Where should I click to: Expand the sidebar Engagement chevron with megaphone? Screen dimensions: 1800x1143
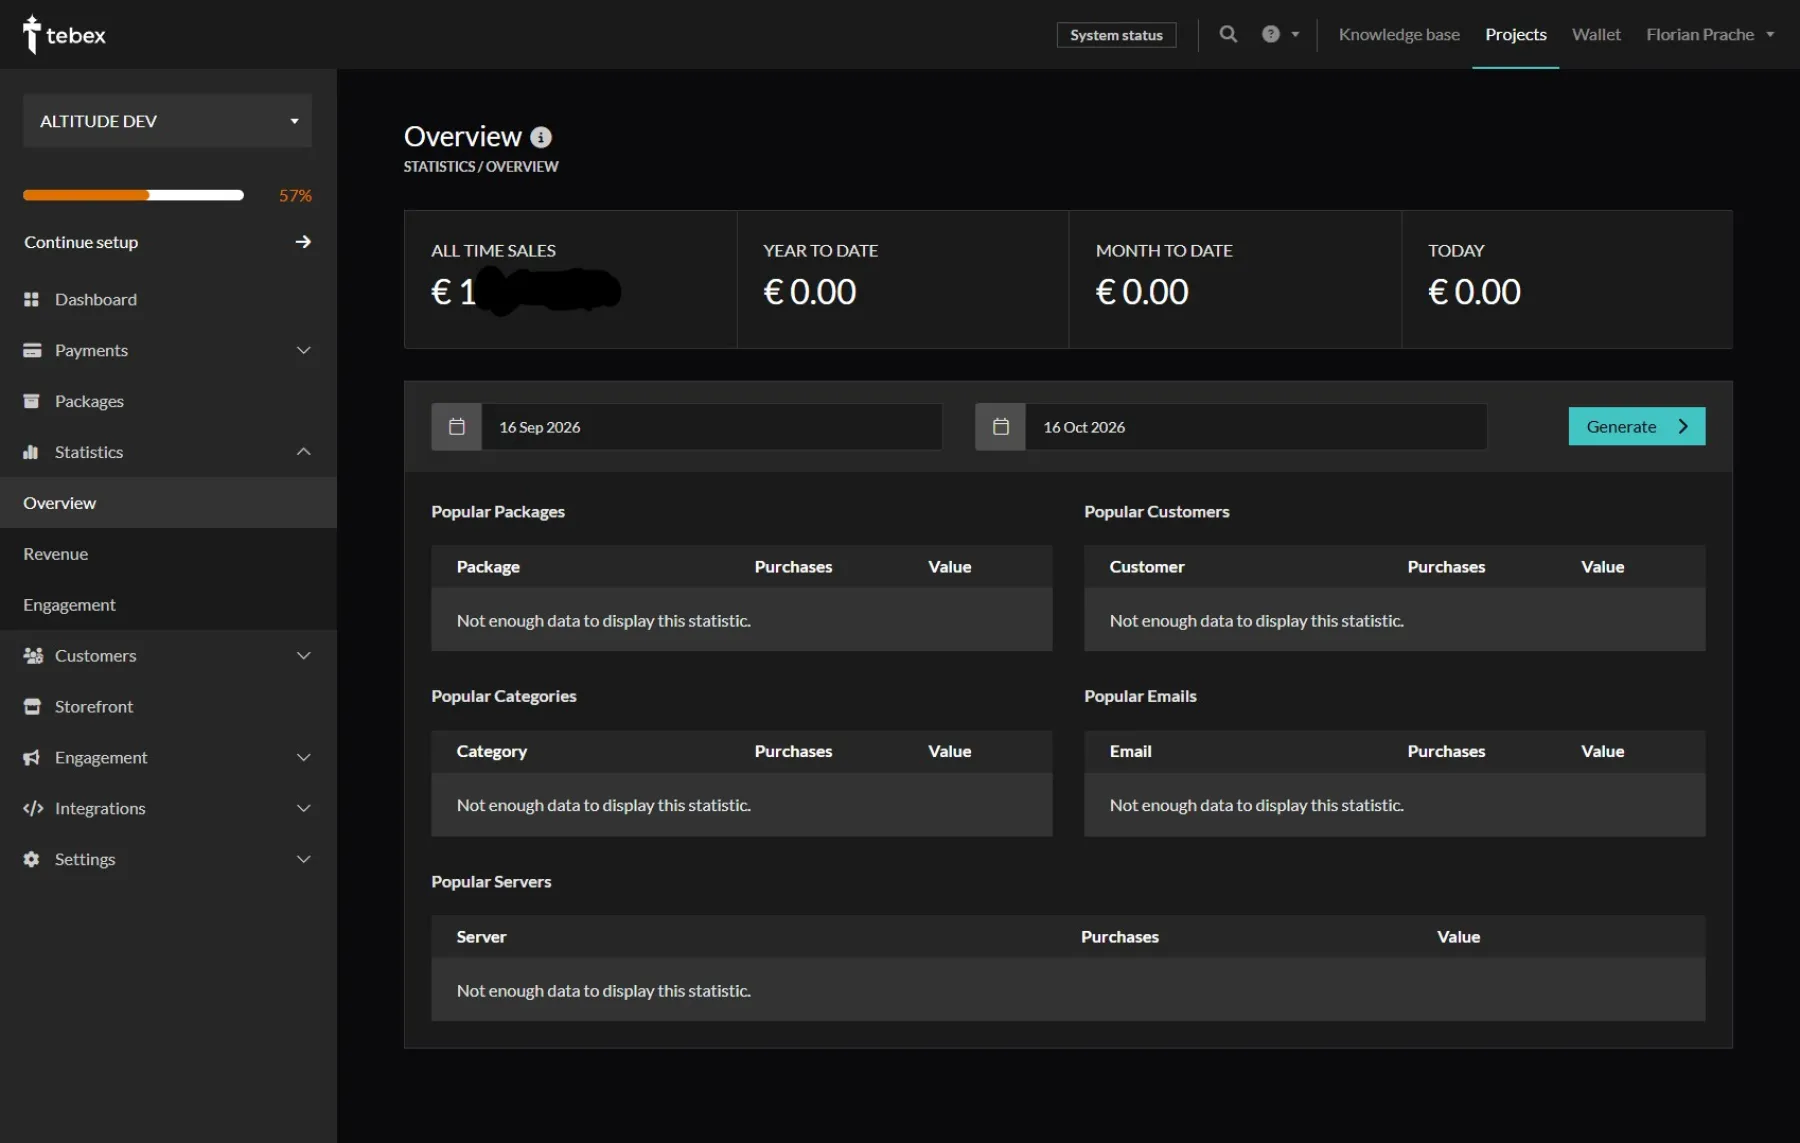[x=304, y=758]
